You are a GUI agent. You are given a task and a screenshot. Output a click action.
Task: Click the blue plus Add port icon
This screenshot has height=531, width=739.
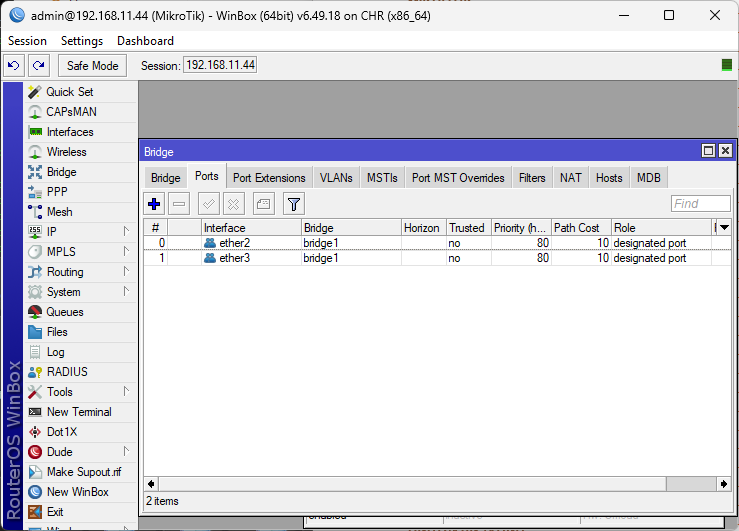click(x=154, y=204)
